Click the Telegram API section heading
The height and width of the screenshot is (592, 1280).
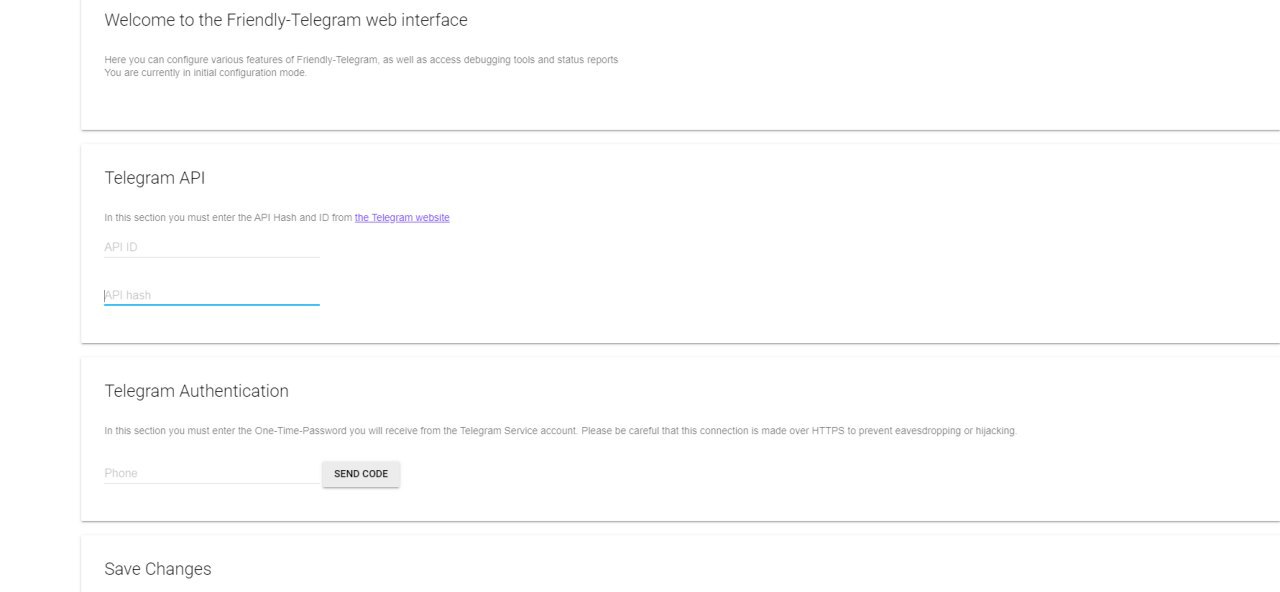155,178
